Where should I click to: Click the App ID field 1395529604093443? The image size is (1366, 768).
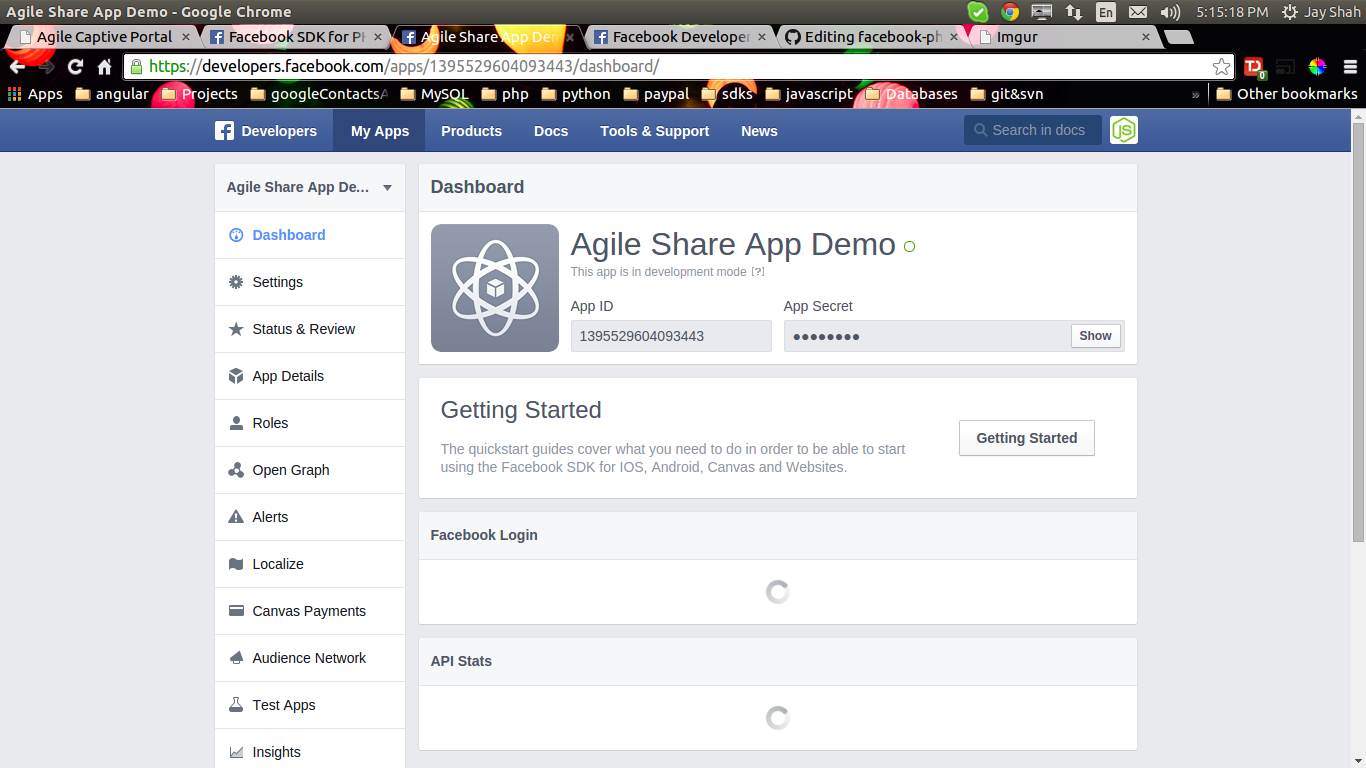671,336
